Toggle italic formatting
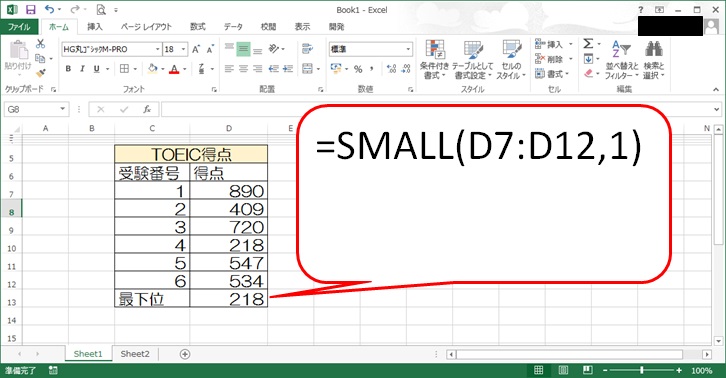726x378 pixels. (82, 69)
